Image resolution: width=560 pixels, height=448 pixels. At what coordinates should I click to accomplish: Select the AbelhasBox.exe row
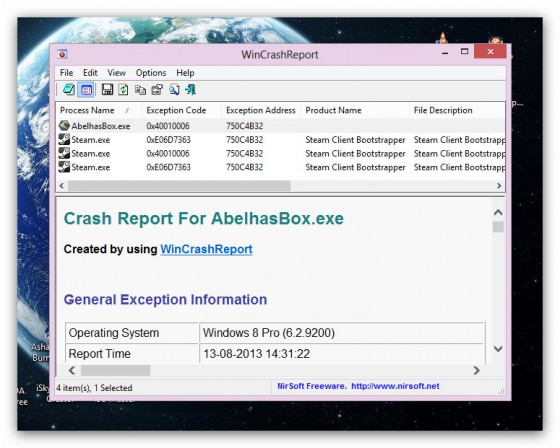(x=280, y=126)
